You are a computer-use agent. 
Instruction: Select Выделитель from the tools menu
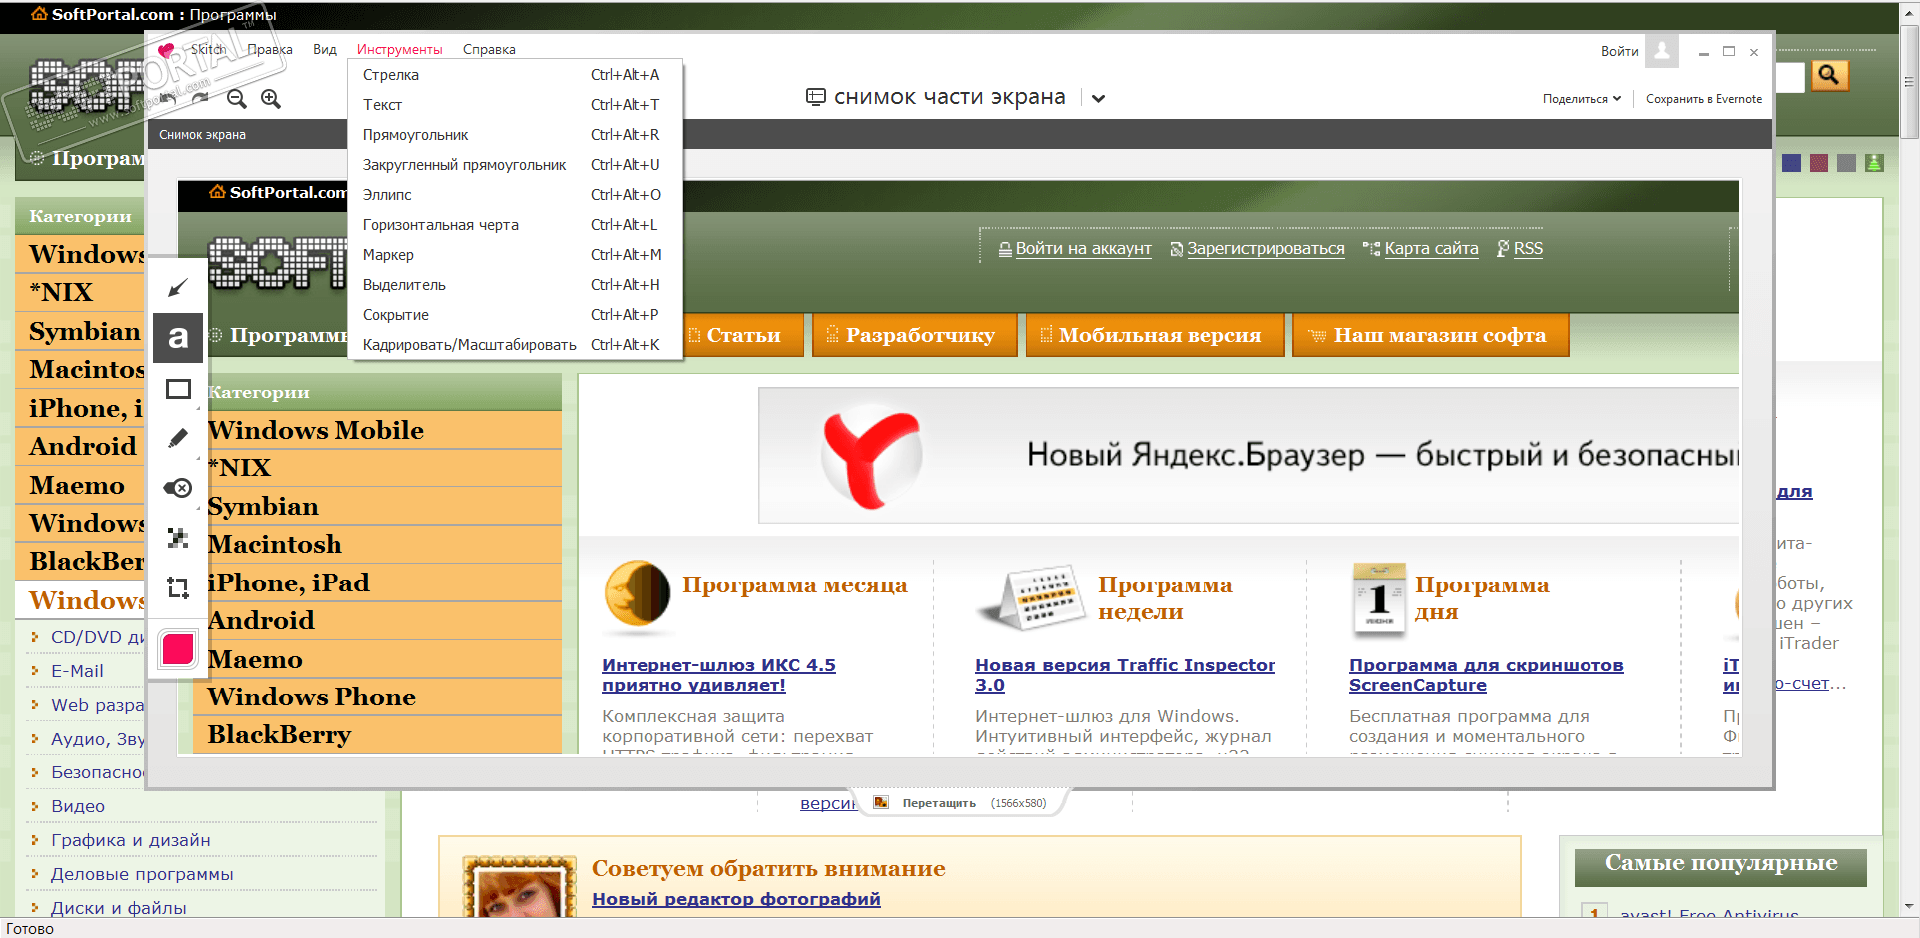(515, 285)
